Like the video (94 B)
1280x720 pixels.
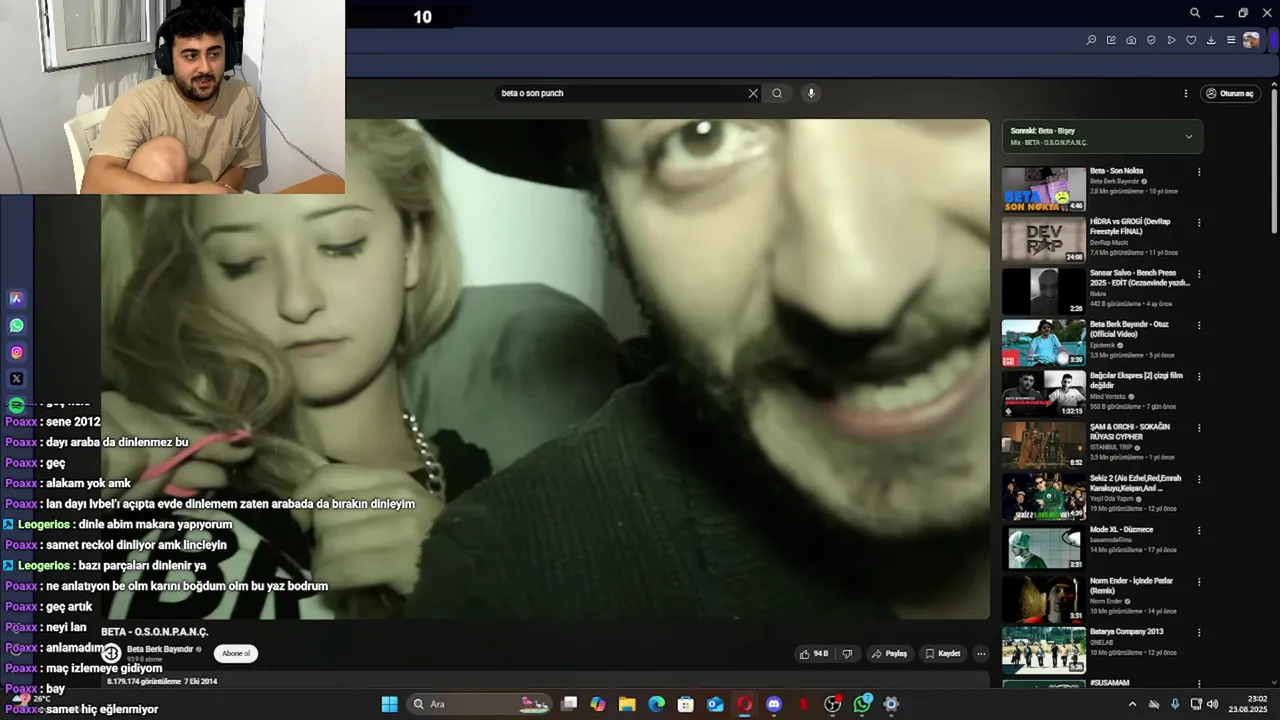pyautogui.click(x=813, y=654)
